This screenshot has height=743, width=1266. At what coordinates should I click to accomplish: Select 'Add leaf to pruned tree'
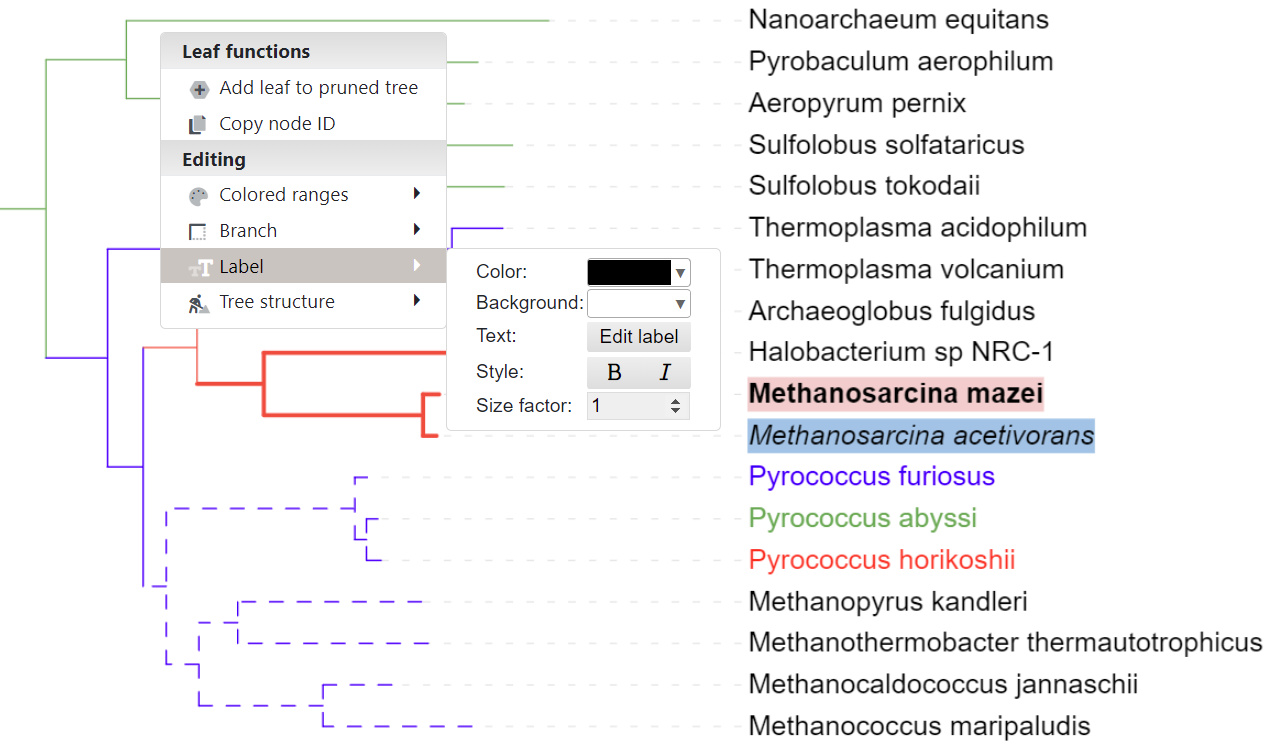click(x=318, y=88)
